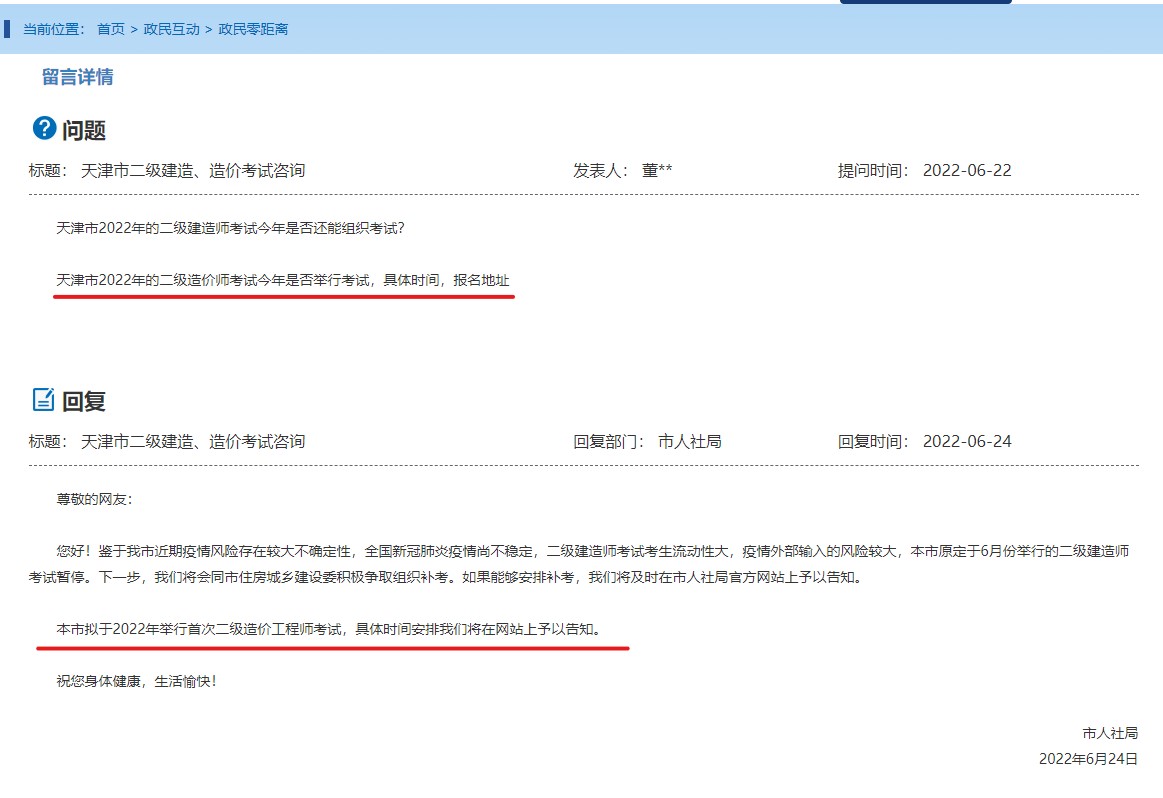Click the dark blue button at top right
This screenshot has width=1163, height=798.
925,4
